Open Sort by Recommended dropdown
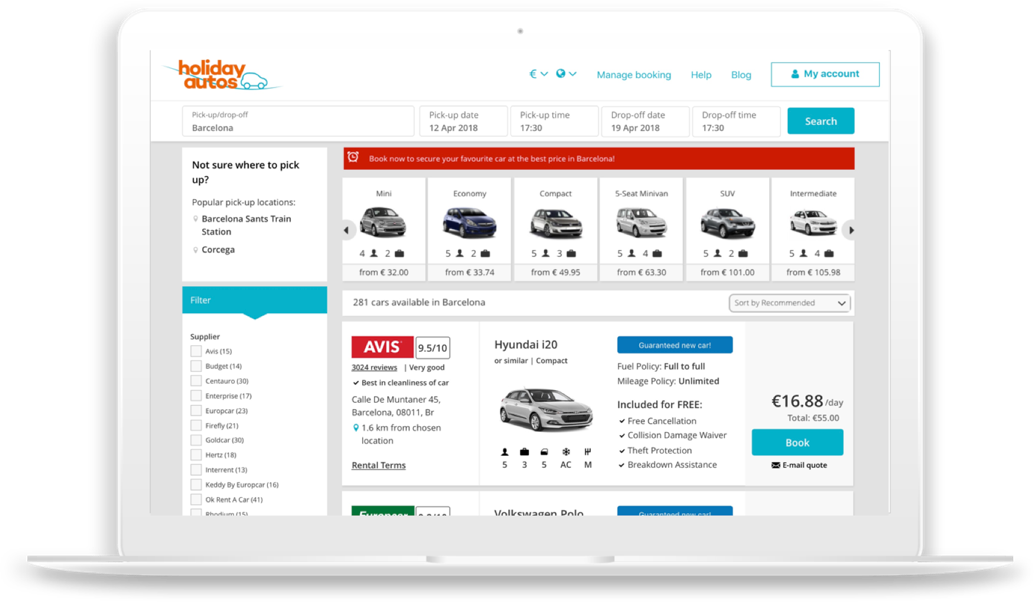The width and height of the screenshot is (1034, 602). tap(789, 303)
